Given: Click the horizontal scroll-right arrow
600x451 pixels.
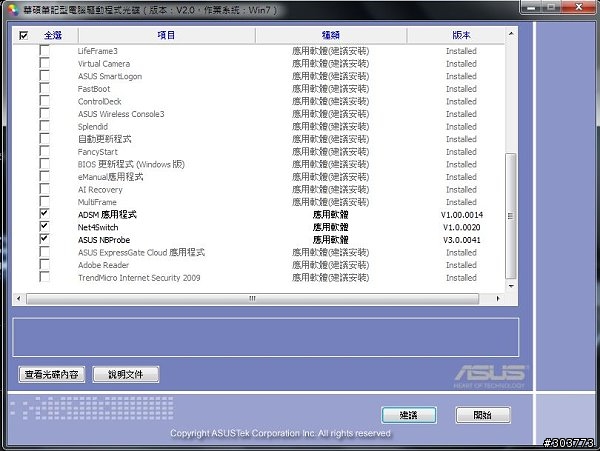Looking at the screenshot, I should coord(498,298).
